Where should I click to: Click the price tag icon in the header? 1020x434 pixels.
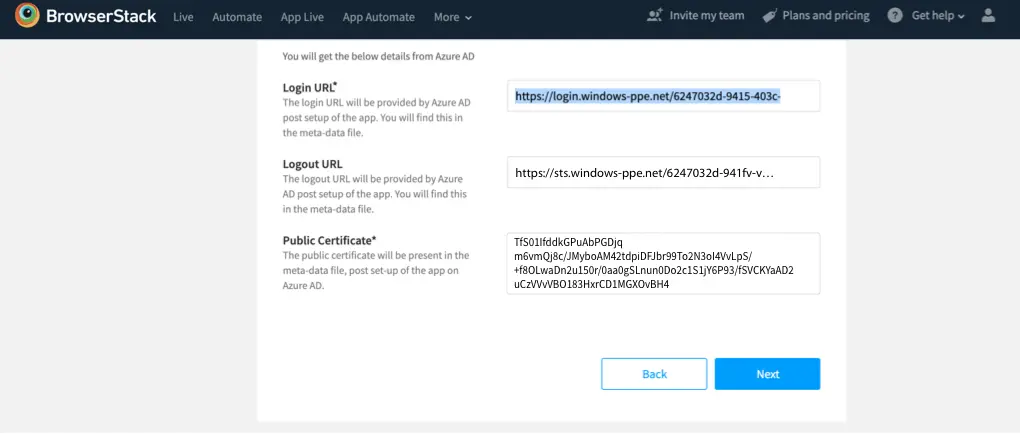770,16
